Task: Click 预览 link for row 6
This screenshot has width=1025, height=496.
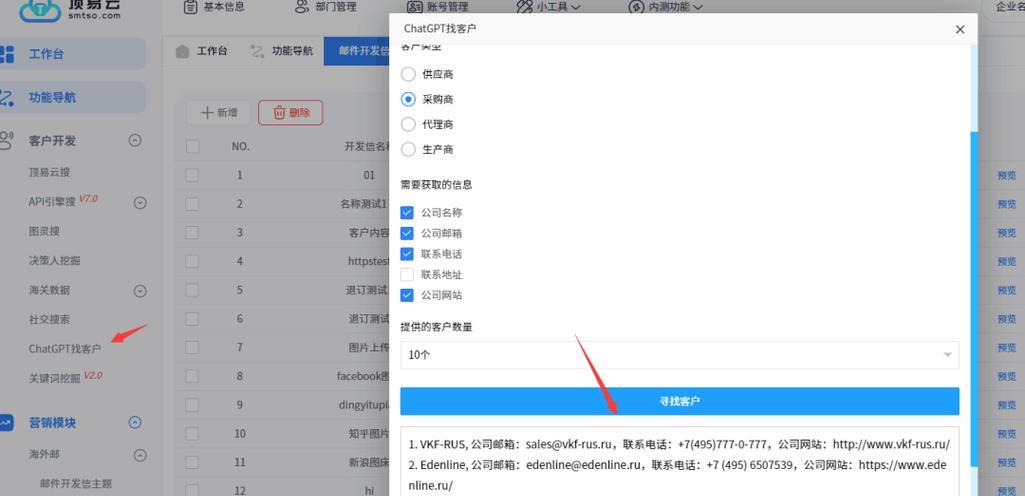Action: [x=1007, y=319]
